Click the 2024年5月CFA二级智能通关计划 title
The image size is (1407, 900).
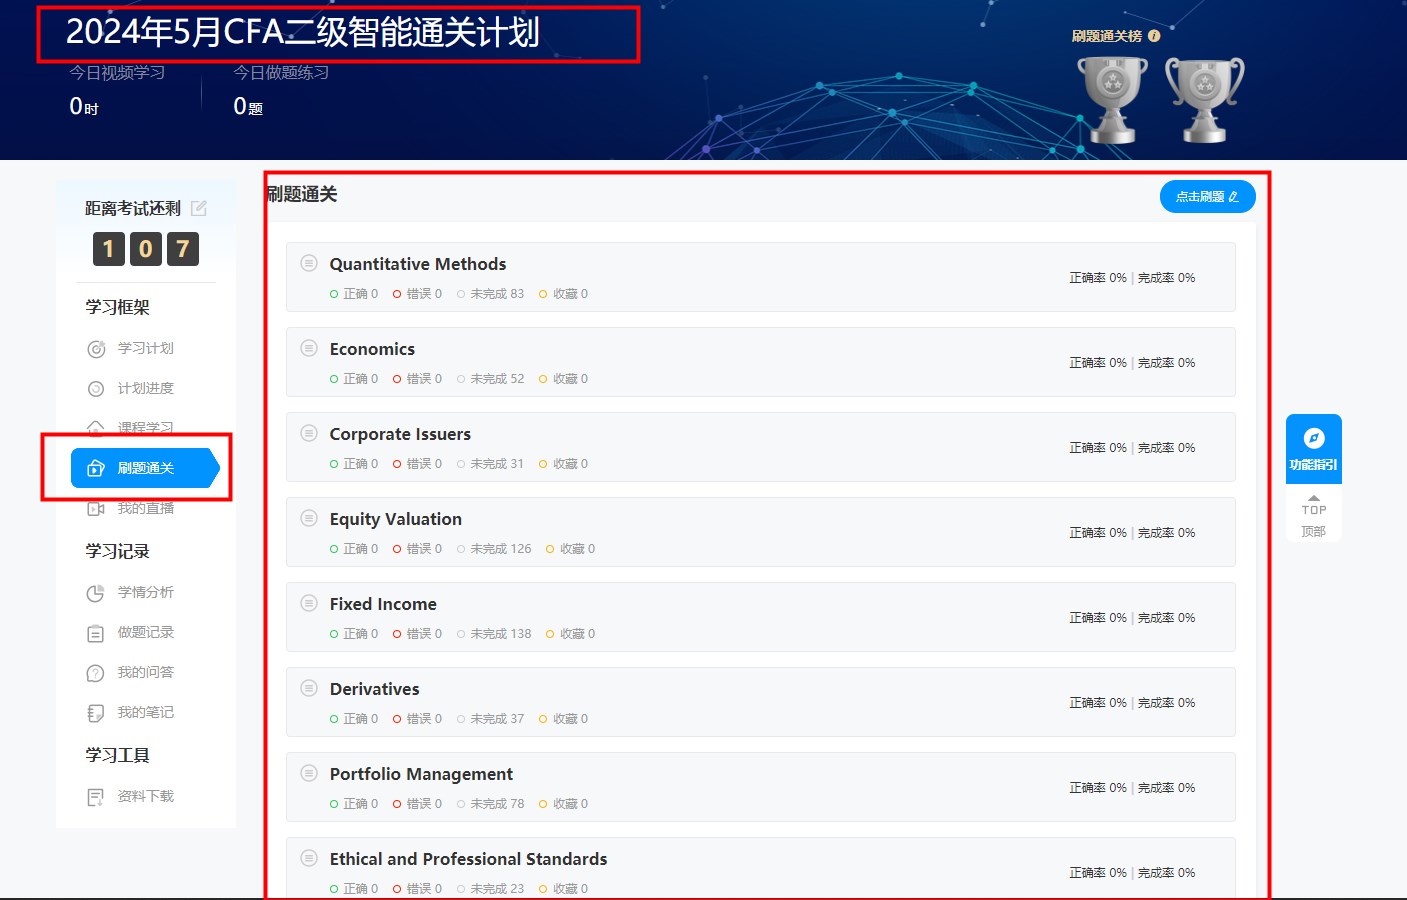tap(303, 32)
